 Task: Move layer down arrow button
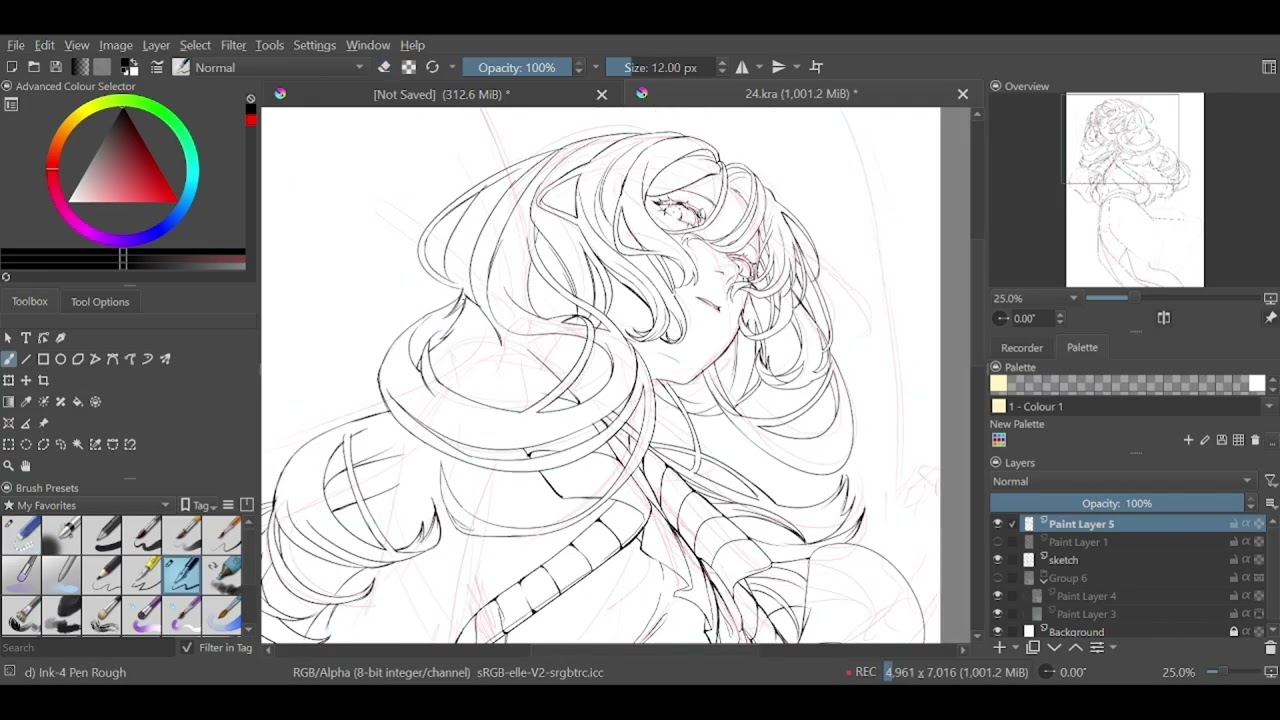click(x=1054, y=648)
